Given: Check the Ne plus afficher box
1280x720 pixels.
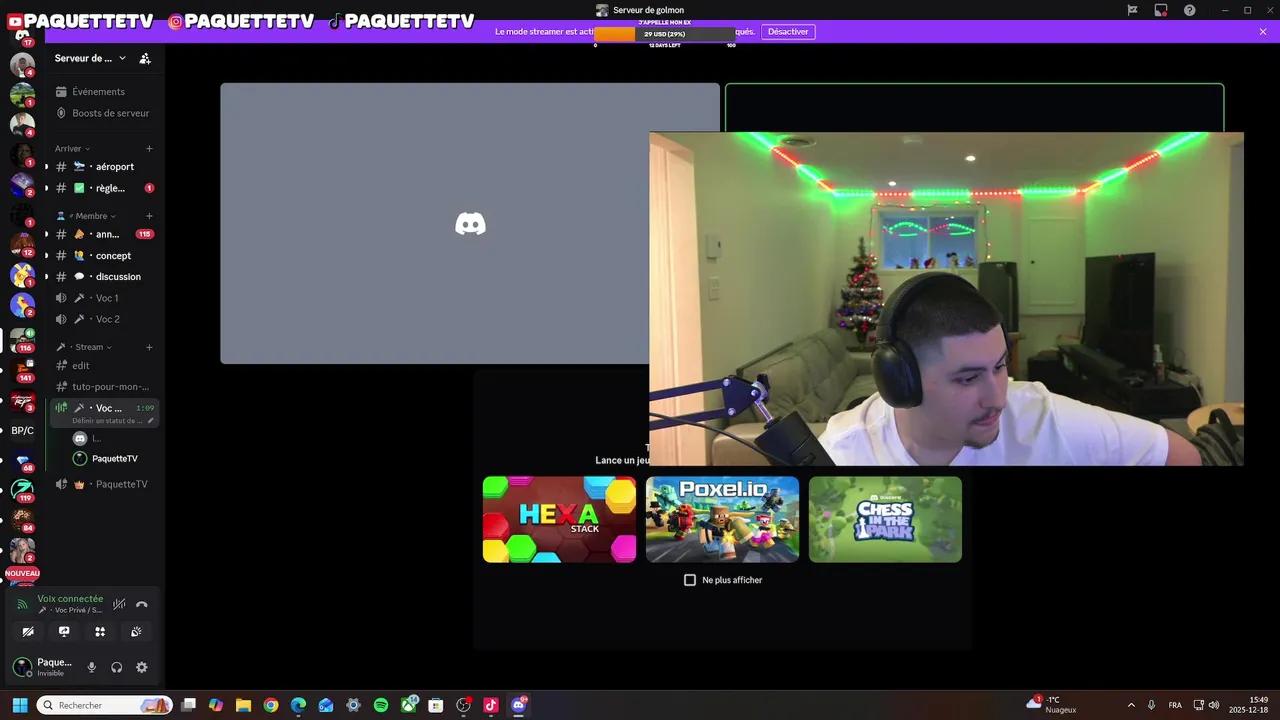Looking at the screenshot, I should pyautogui.click(x=690, y=580).
